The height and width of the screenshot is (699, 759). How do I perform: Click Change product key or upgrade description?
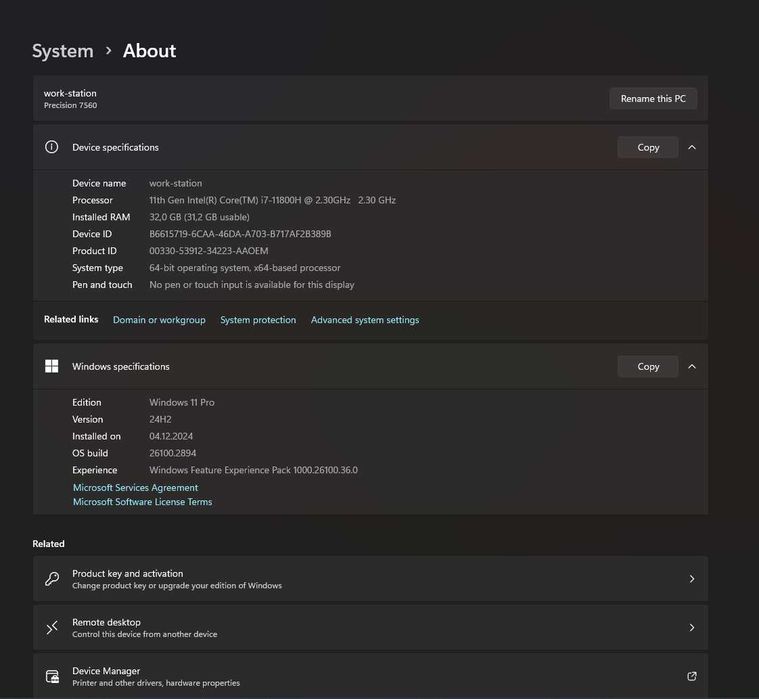[177, 585]
